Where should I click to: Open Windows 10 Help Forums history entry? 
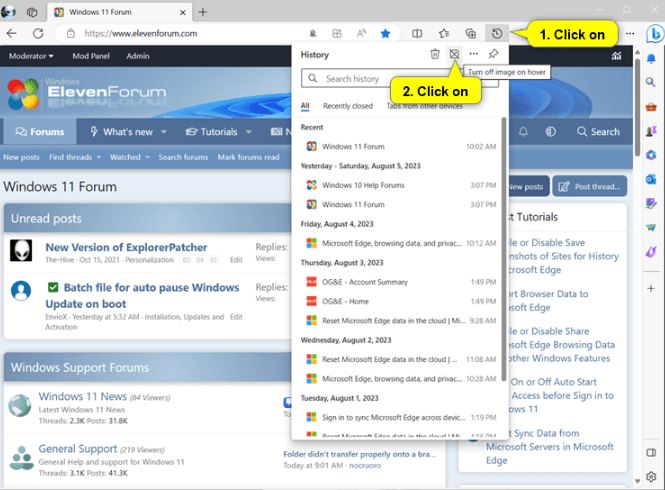click(x=400, y=185)
